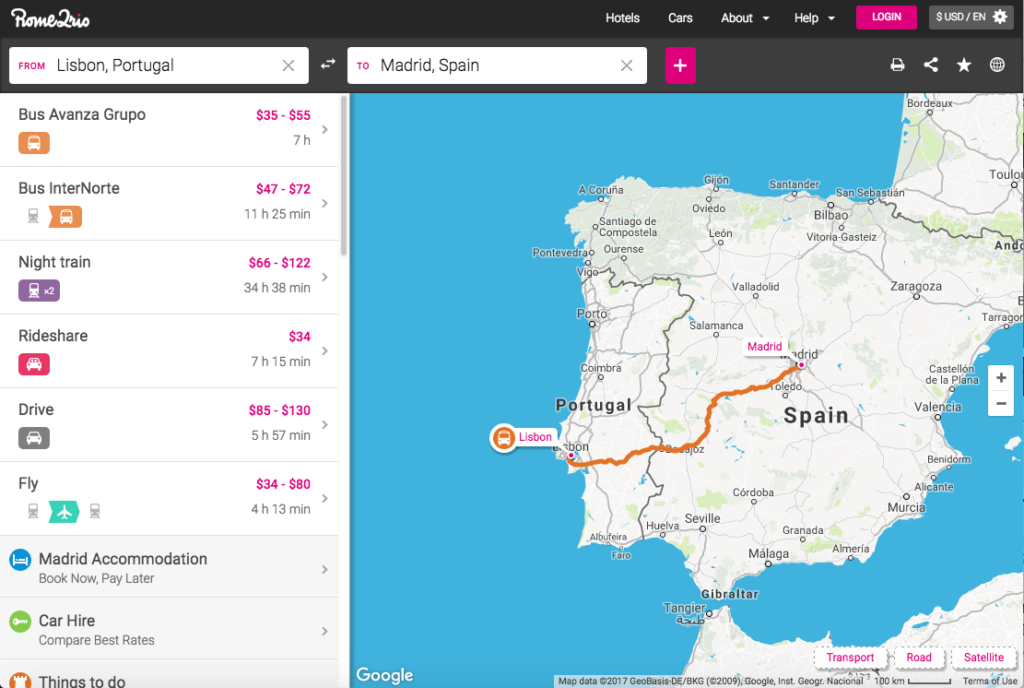This screenshot has width=1024, height=688.
Task: Clear the Madrid, Spain destination field
Action: (x=626, y=65)
